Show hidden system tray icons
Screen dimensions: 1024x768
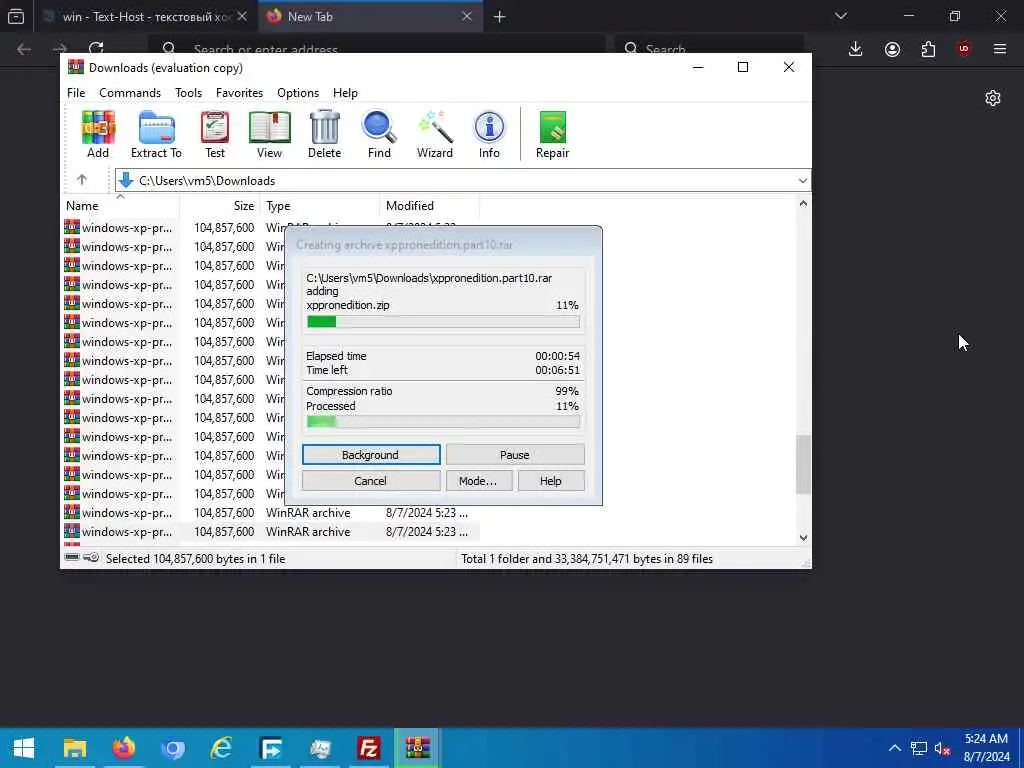pyautogui.click(x=895, y=748)
